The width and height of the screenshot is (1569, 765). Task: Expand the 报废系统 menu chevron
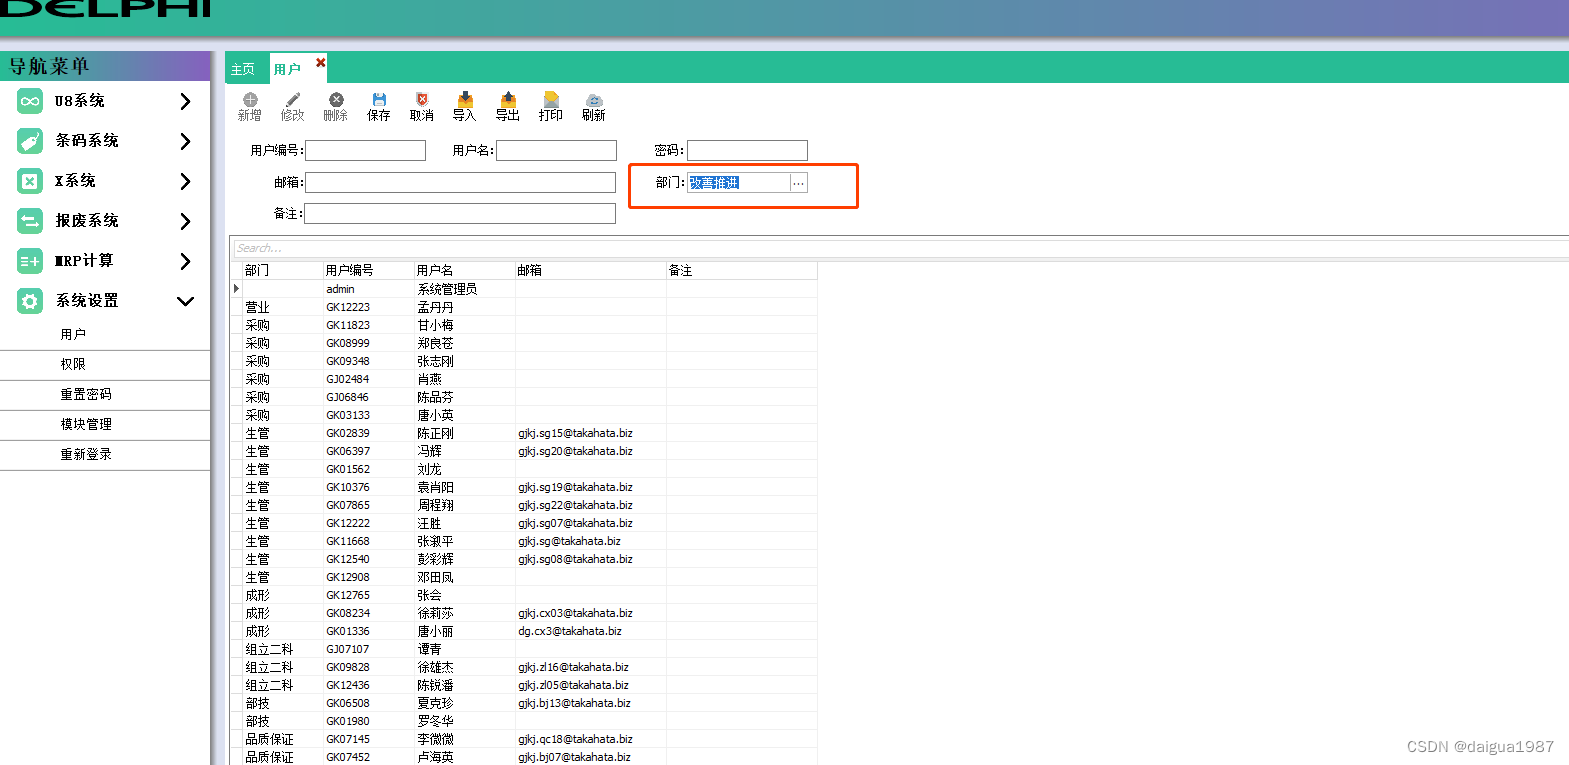[x=185, y=221]
